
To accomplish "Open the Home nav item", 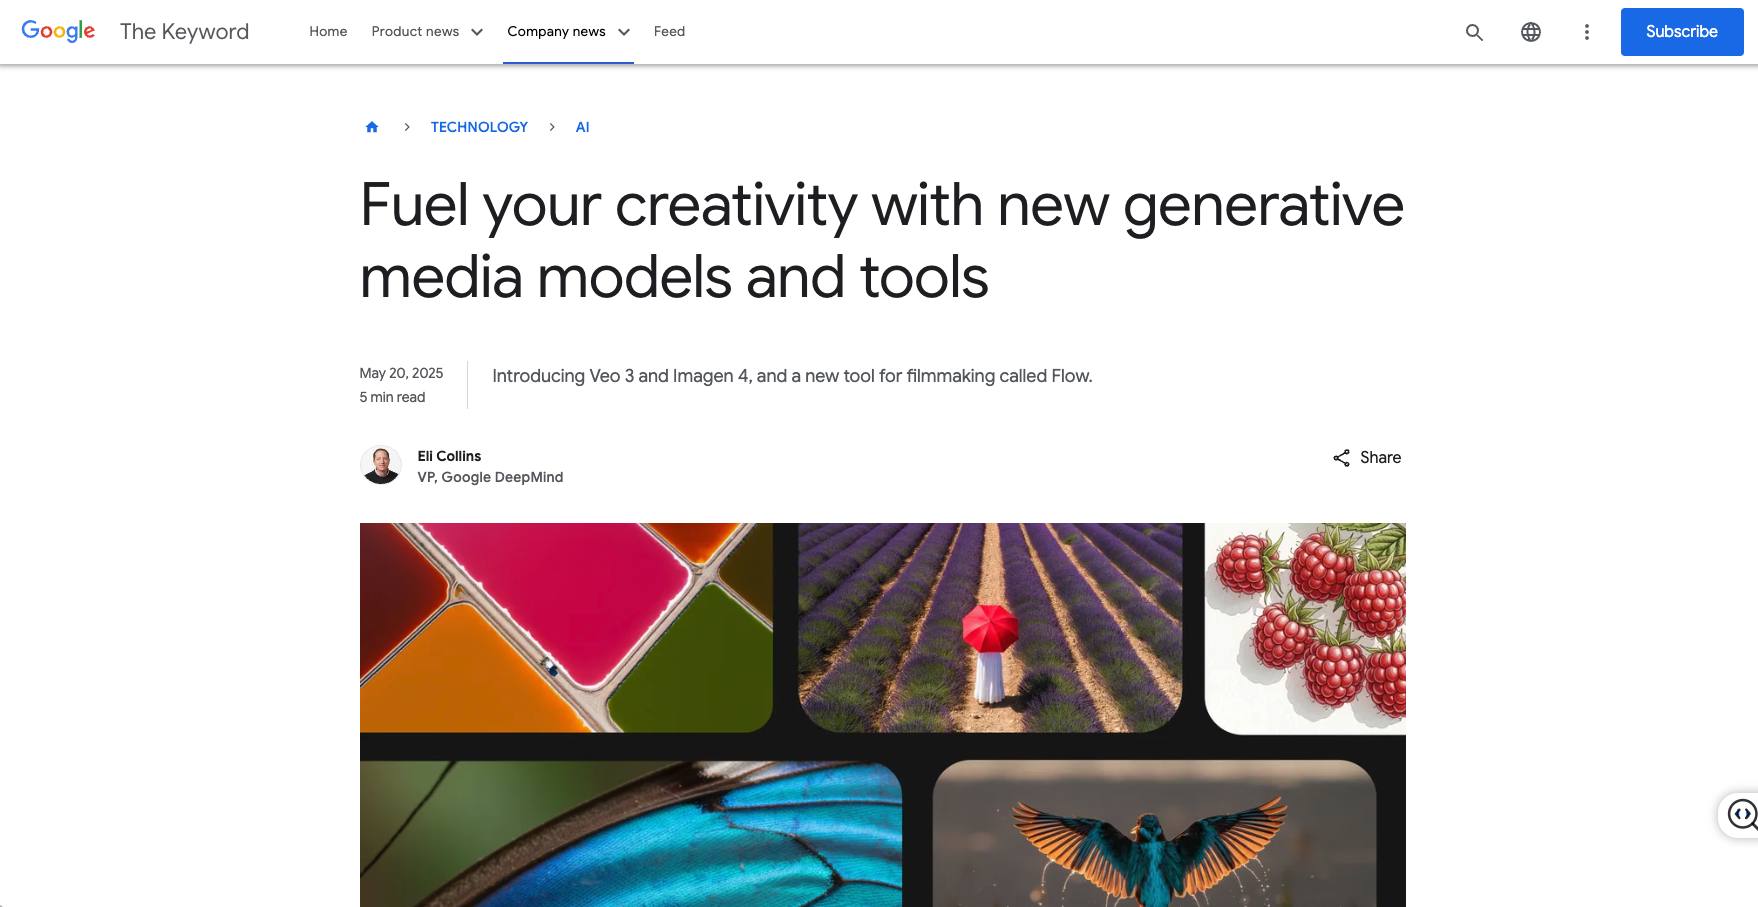I will (x=328, y=32).
